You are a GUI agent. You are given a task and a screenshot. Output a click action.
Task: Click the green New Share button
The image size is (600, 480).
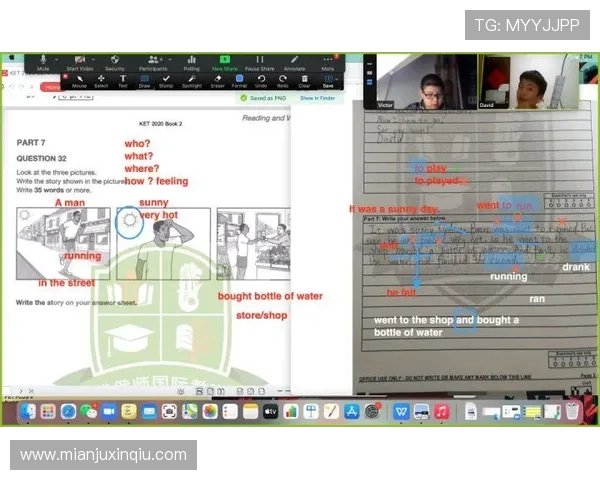(225, 62)
